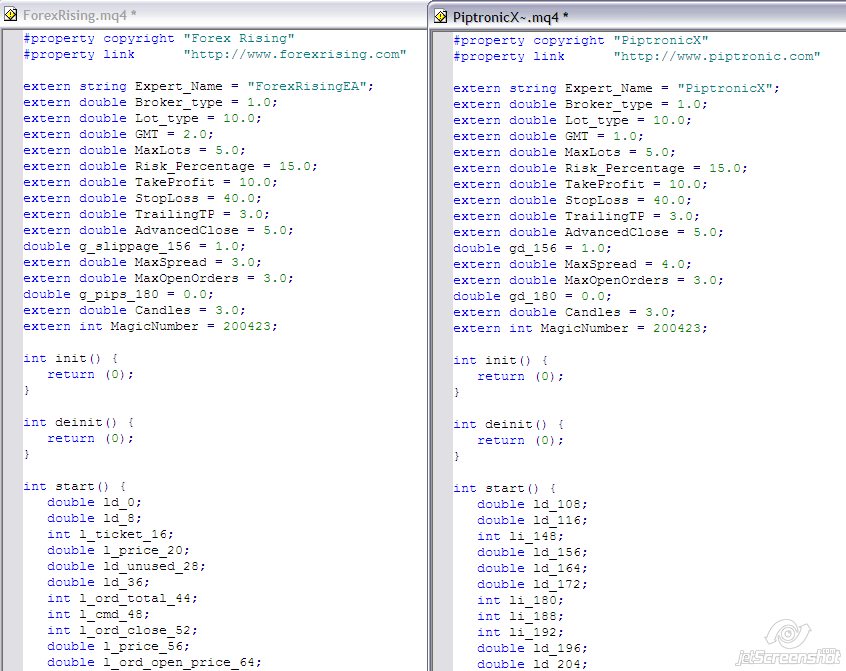846x671 pixels.
Task: Click copyright "PiptronicX" property line
Action: pos(581,41)
